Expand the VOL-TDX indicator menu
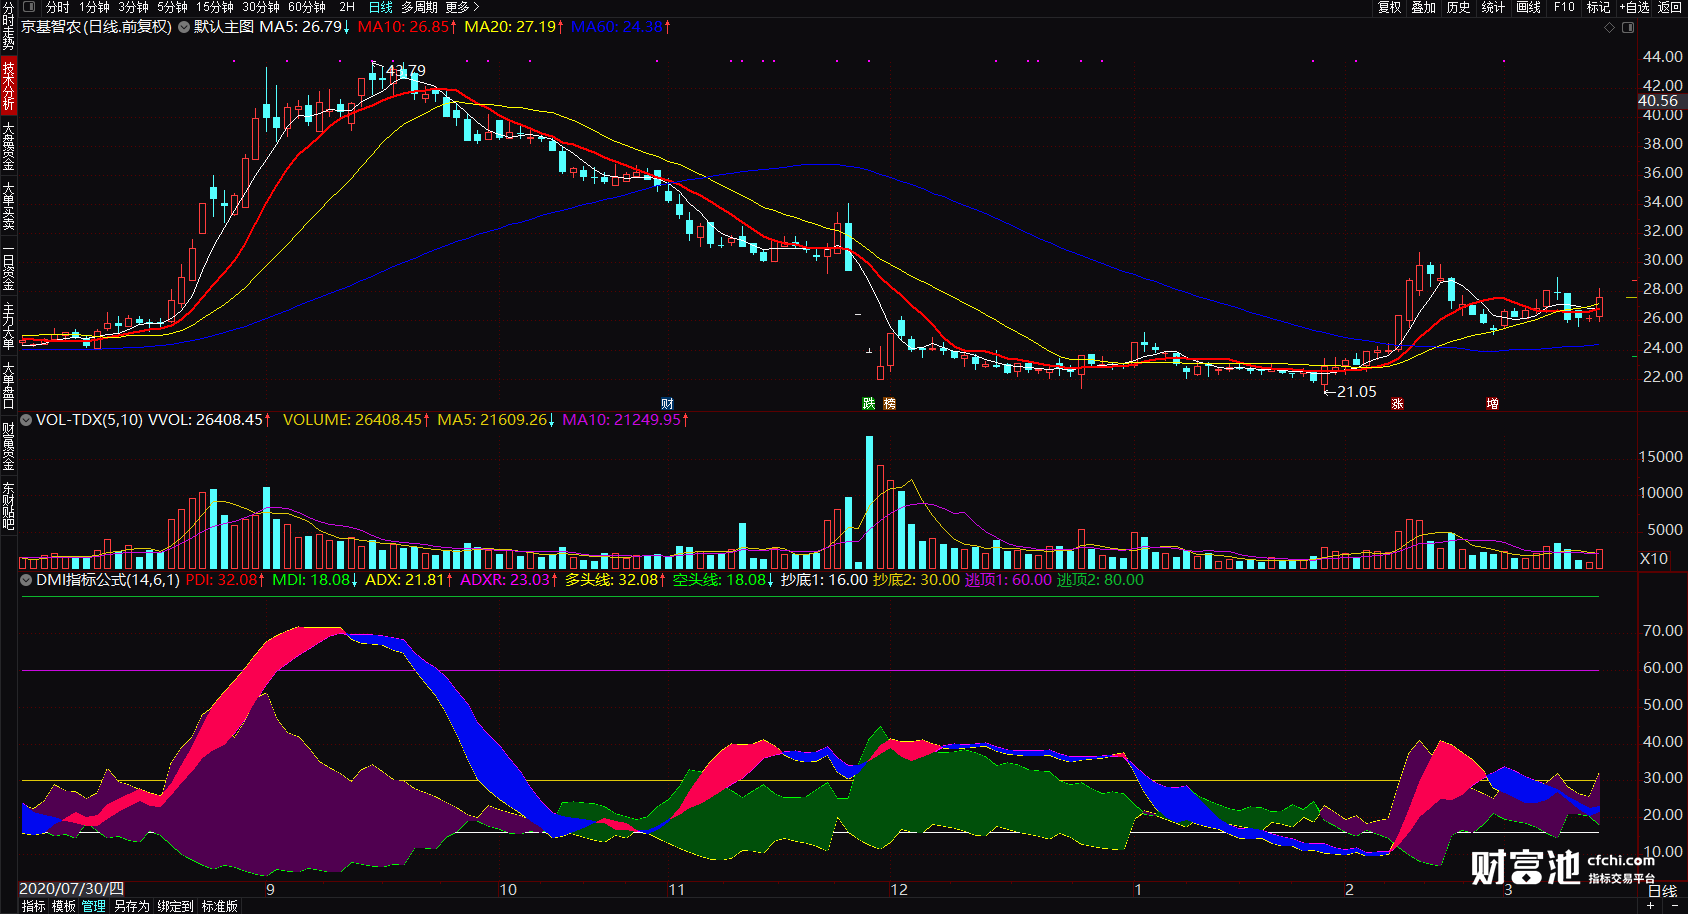 [26, 420]
